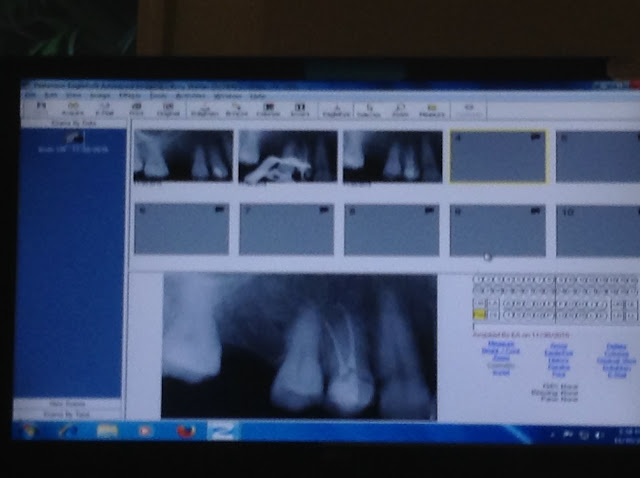The height and width of the screenshot is (478, 640).
Task: Select the Exams By Date panel header
Action: coord(74,123)
